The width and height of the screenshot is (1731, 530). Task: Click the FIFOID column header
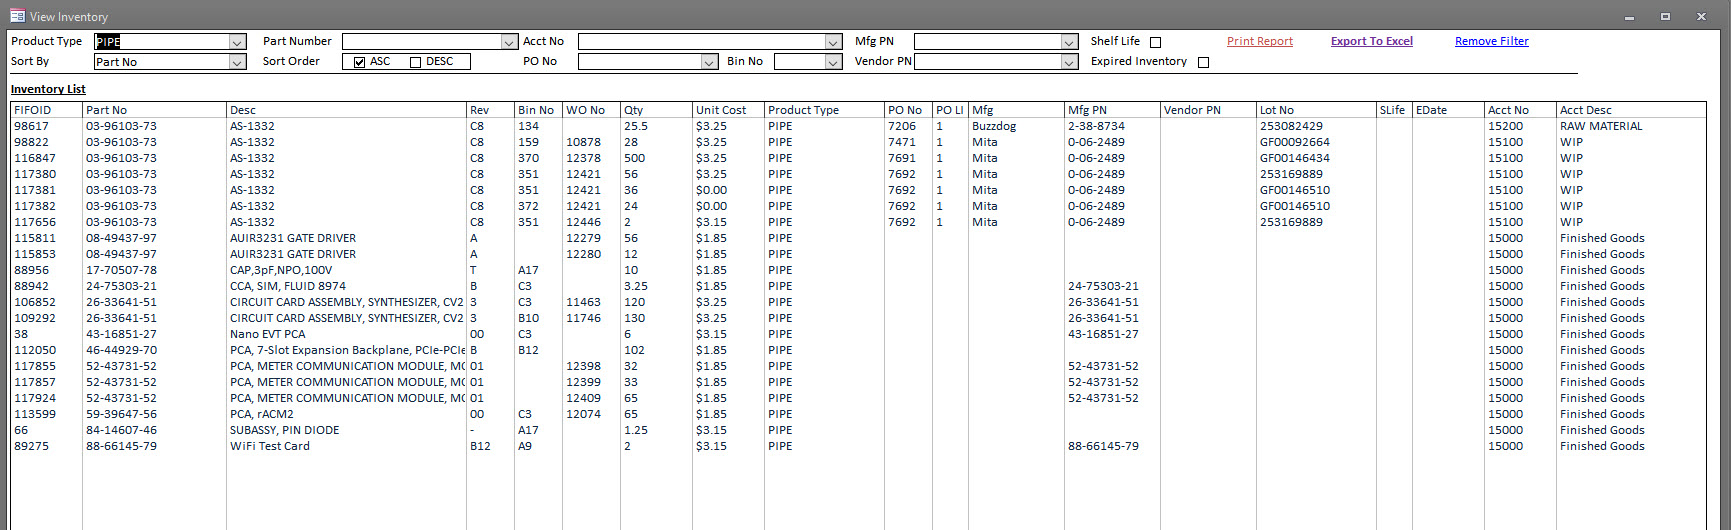(32, 110)
